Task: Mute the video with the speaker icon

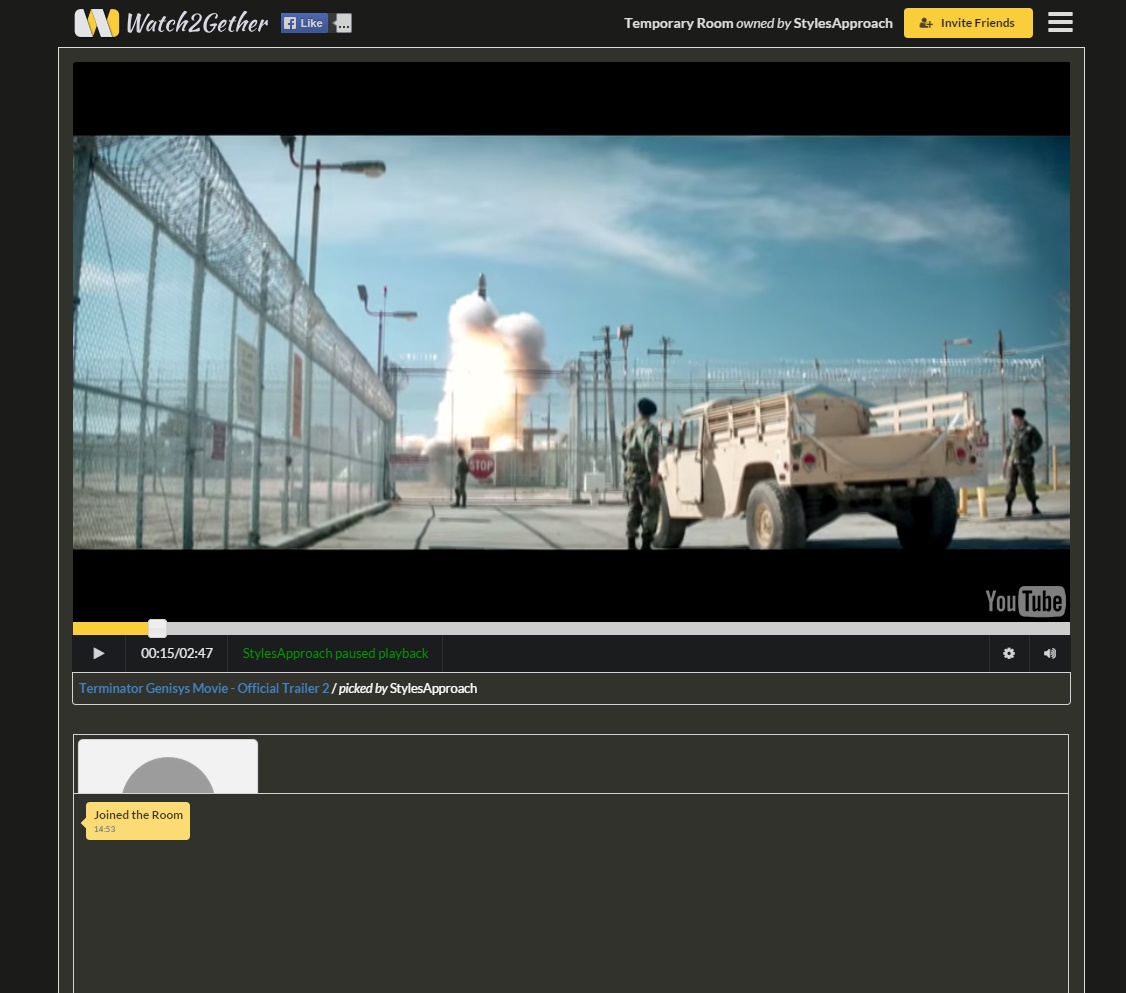Action: [1049, 653]
